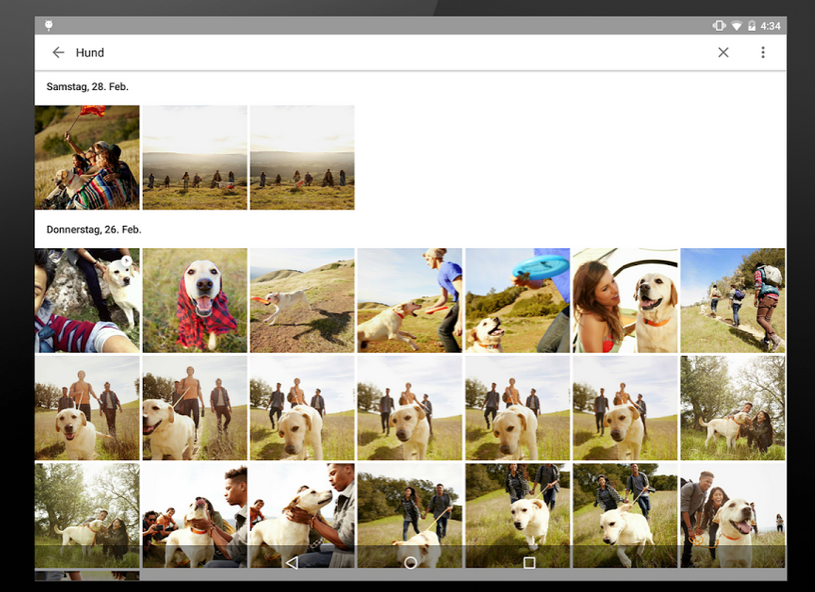Viewport: 815px width, 592px height.
Task: Select the Samstag, 28. Feb. date header
Action: coord(87,87)
